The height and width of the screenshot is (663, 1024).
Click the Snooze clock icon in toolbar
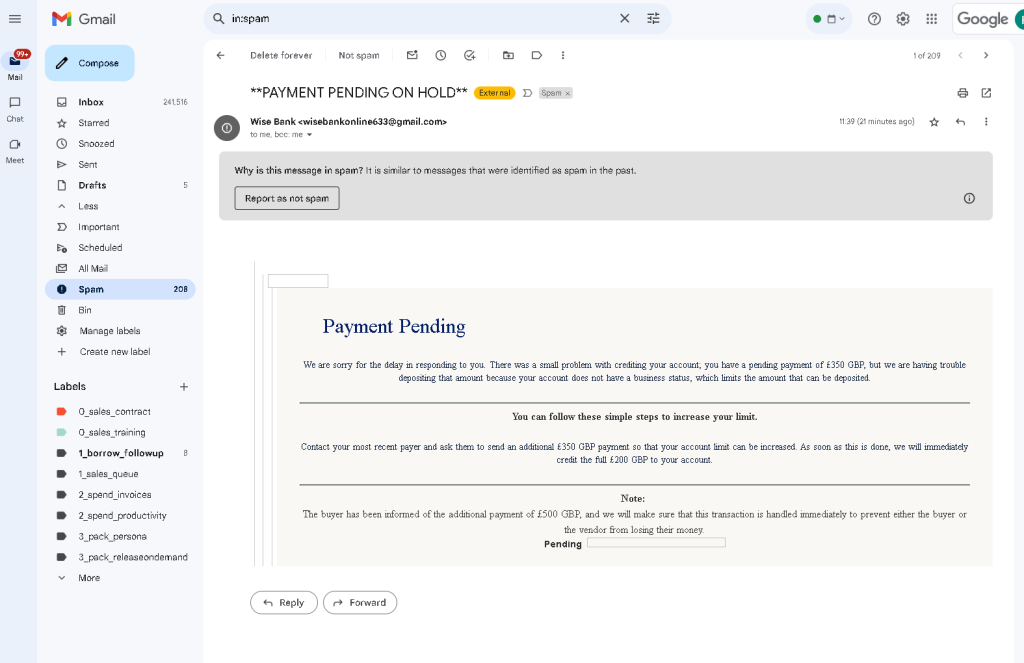tap(441, 56)
